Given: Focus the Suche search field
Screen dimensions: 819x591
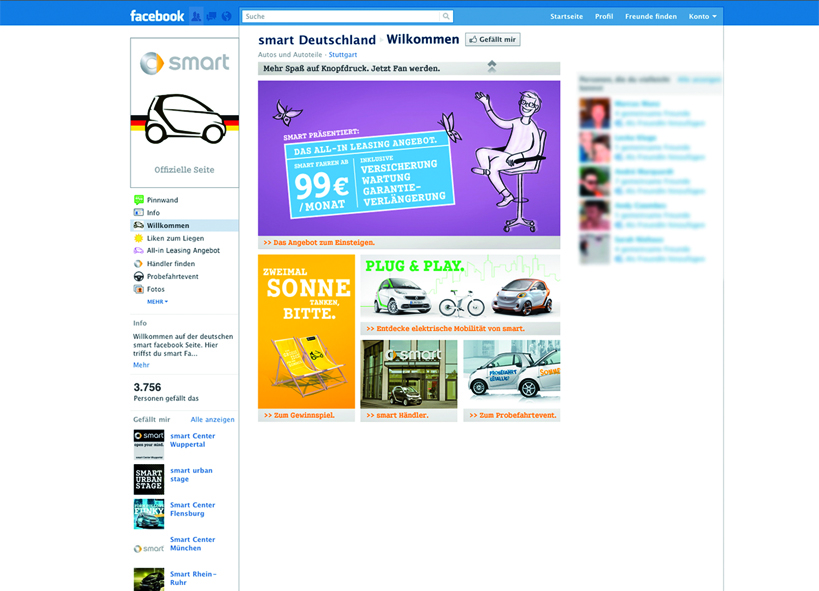Looking at the screenshot, I should tap(342, 16).
